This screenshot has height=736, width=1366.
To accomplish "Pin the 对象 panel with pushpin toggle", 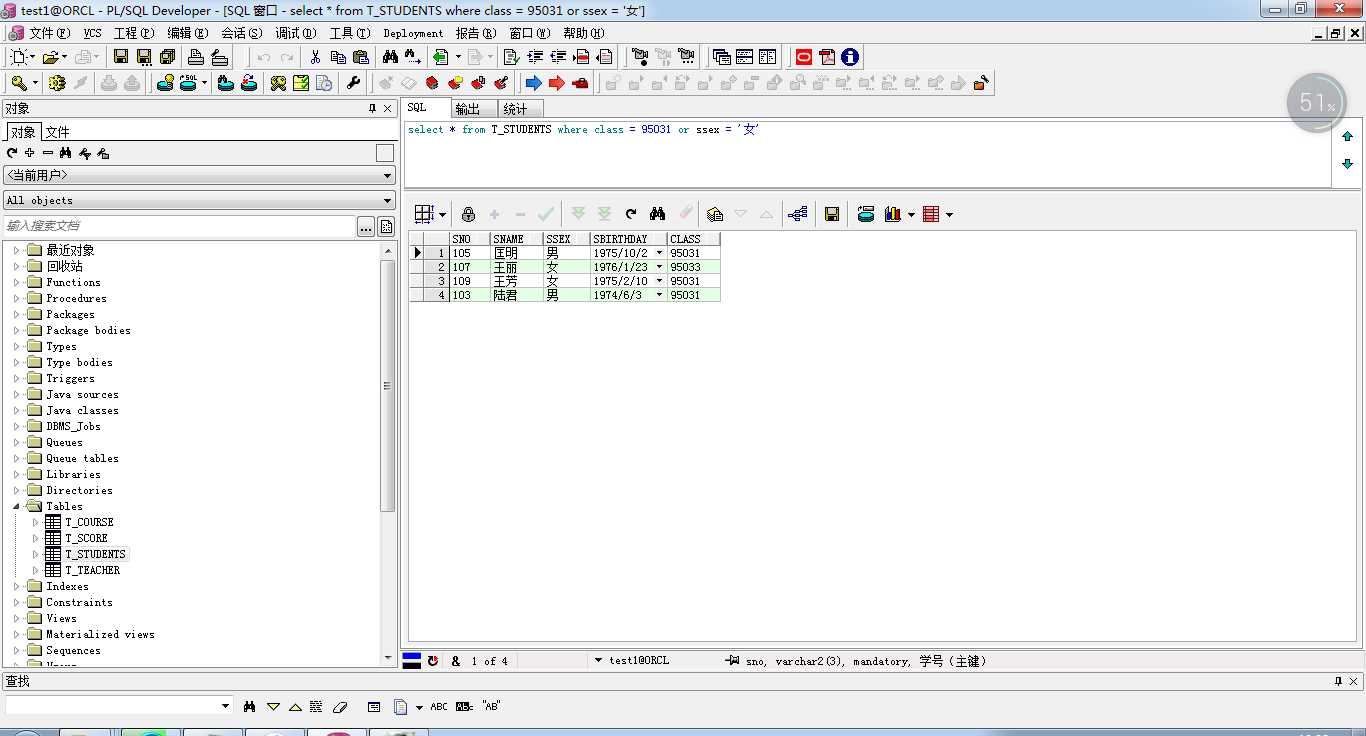I will pos(373,108).
